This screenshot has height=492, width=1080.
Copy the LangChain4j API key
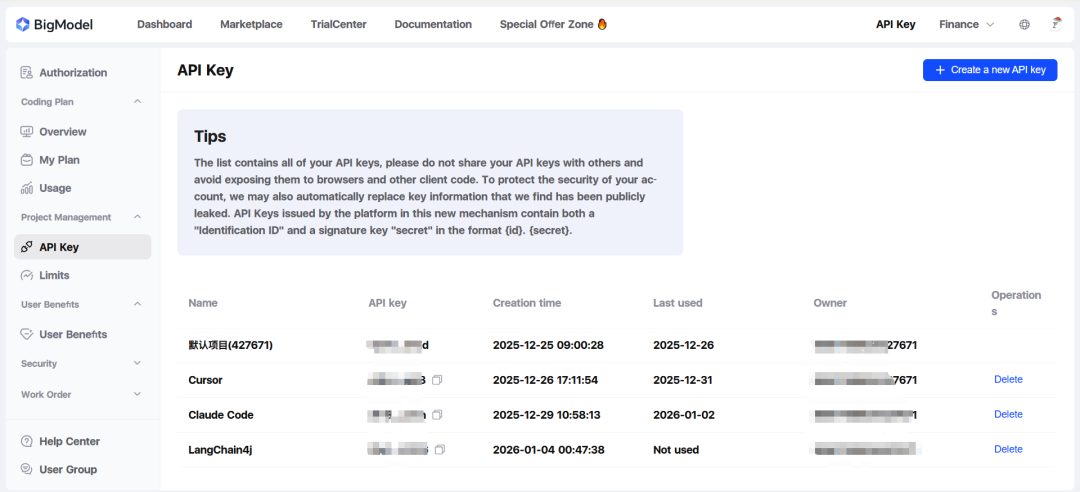click(440, 450)
